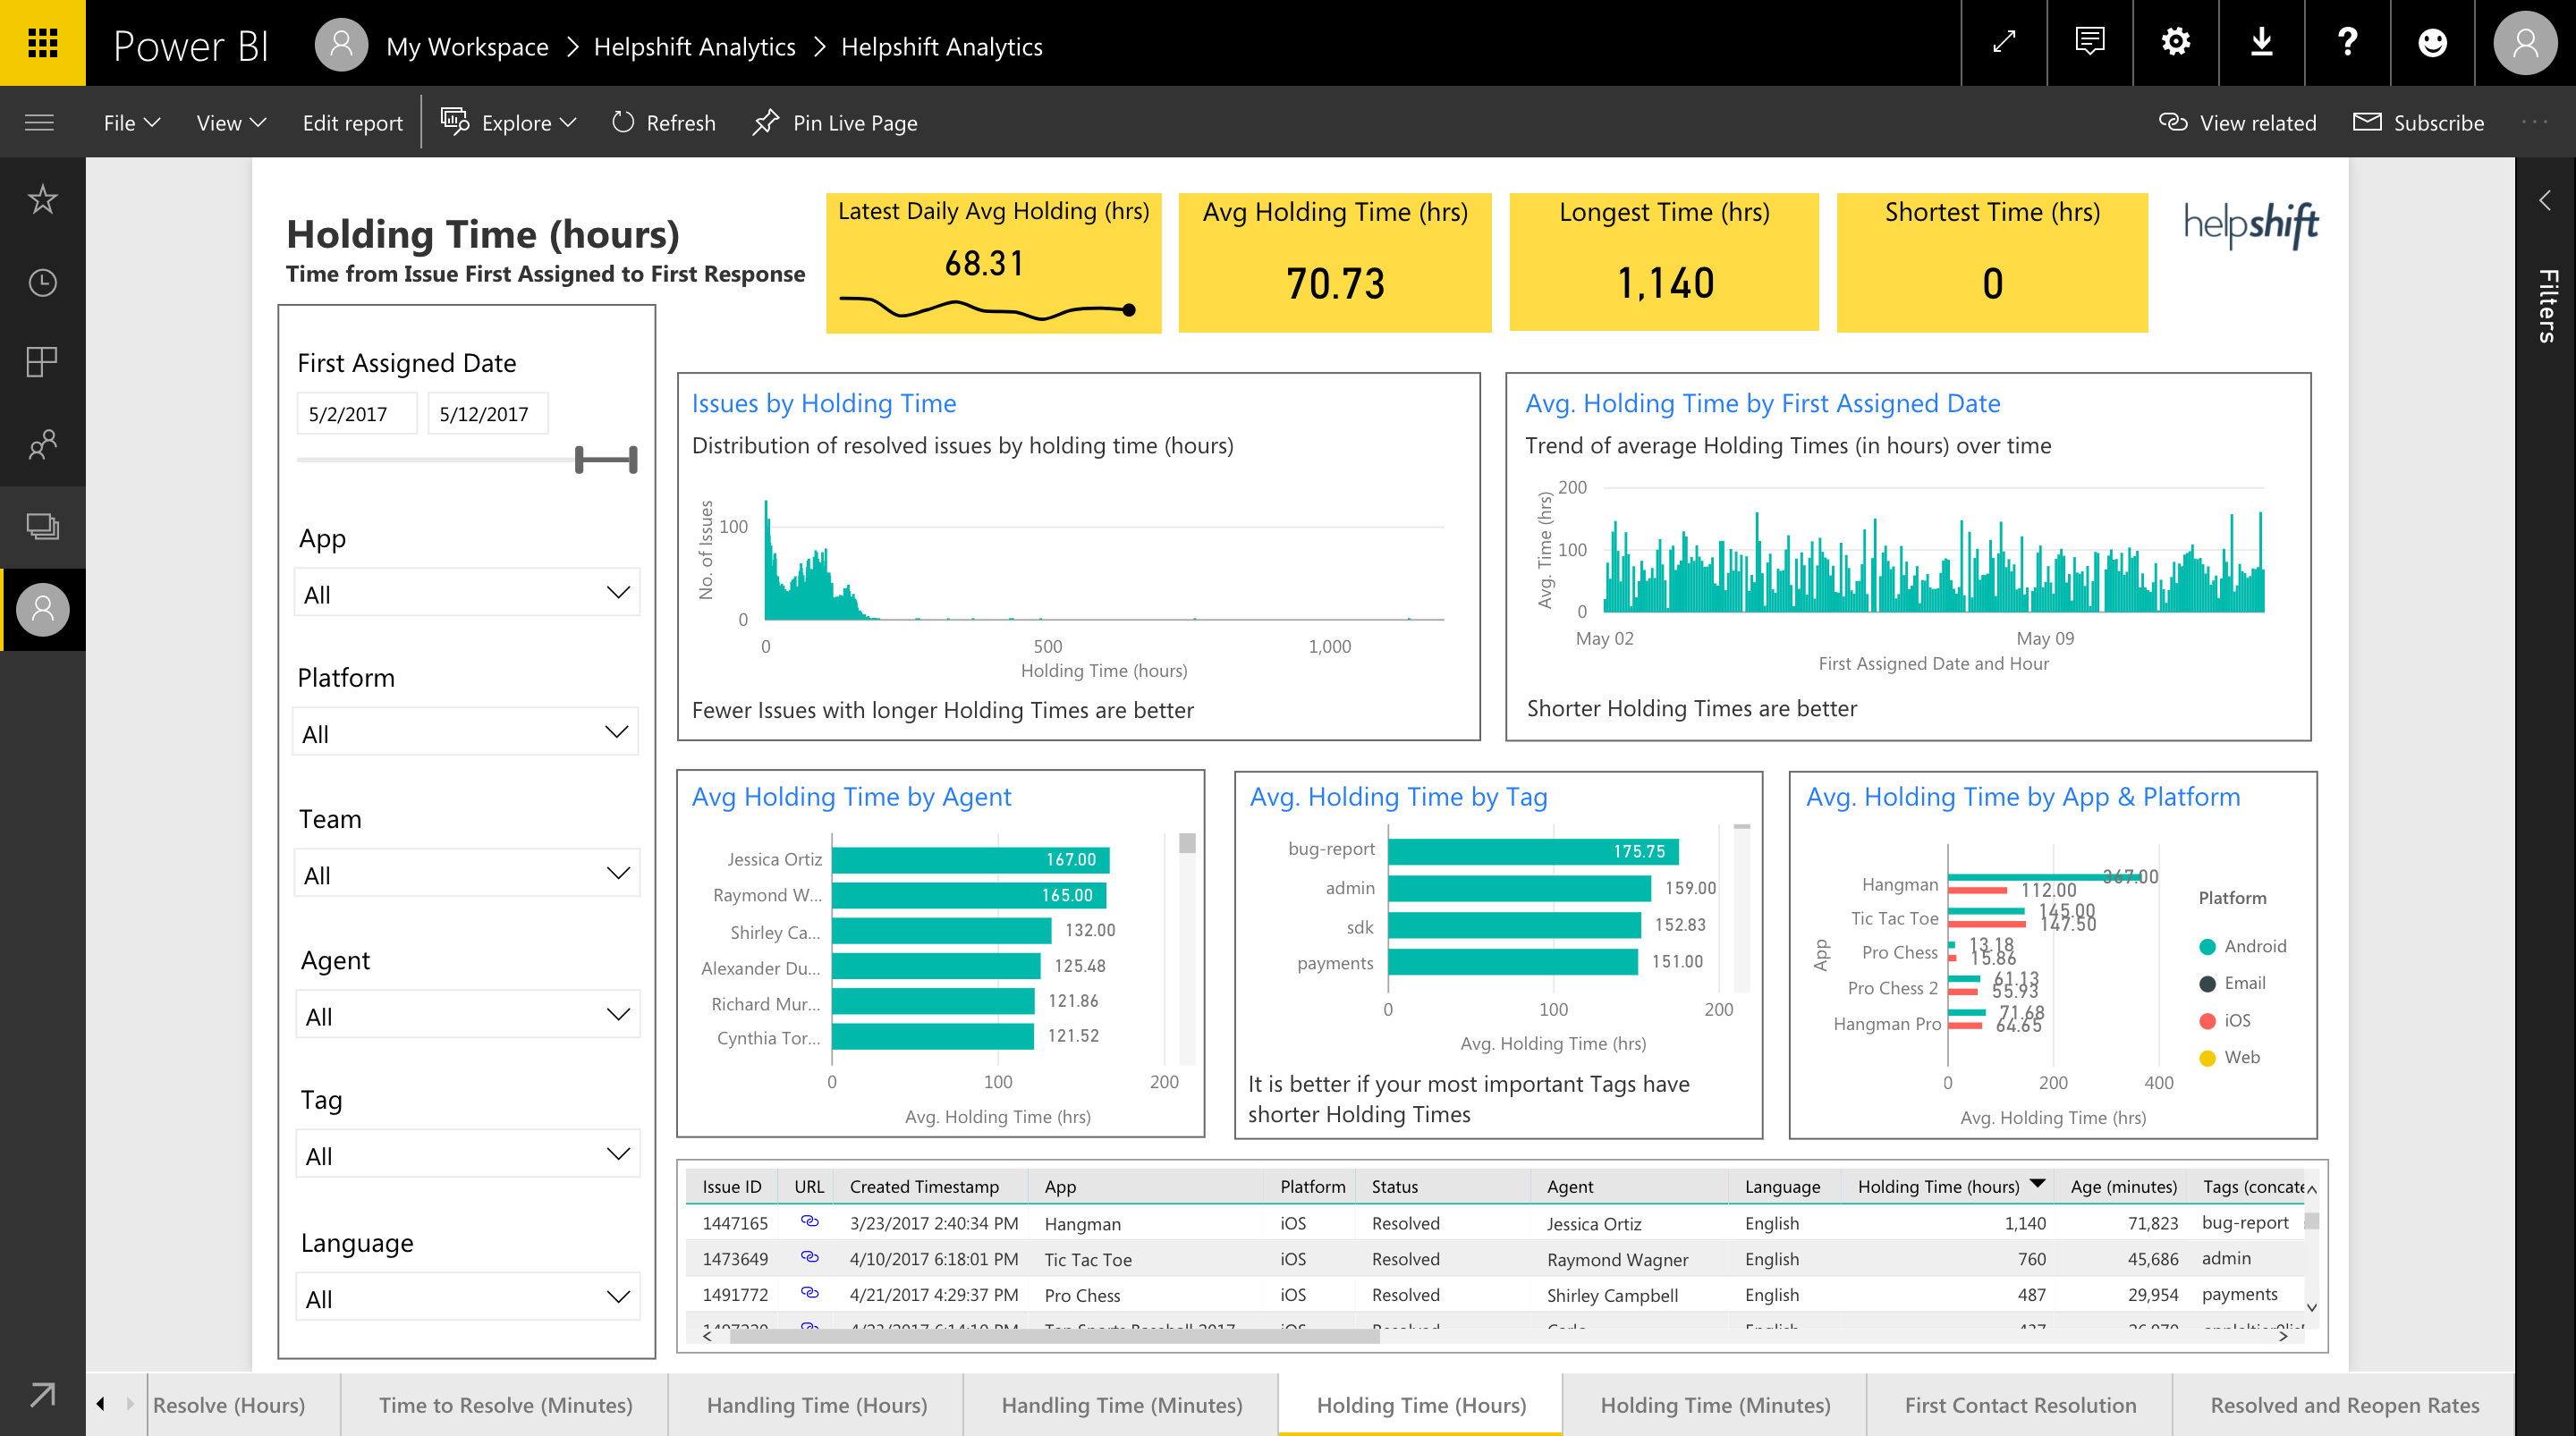Open the Language filter dropdown
The image size is (2576, 1436).
[467, 1298]
